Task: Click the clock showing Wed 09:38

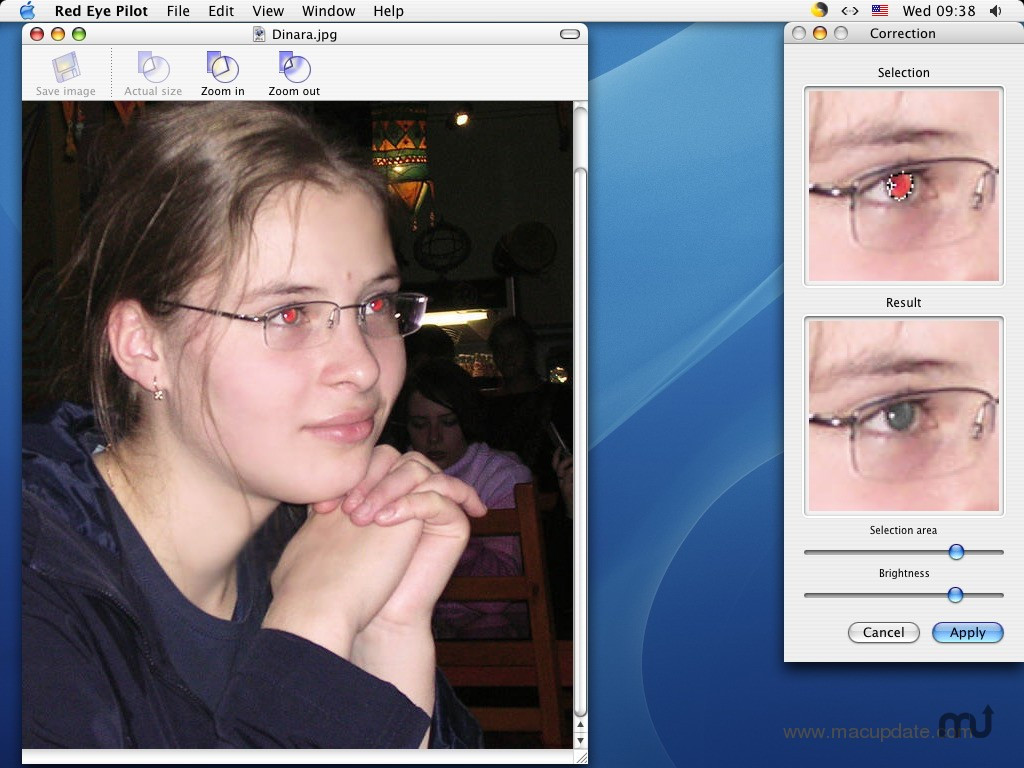Action: coord(938,11)
